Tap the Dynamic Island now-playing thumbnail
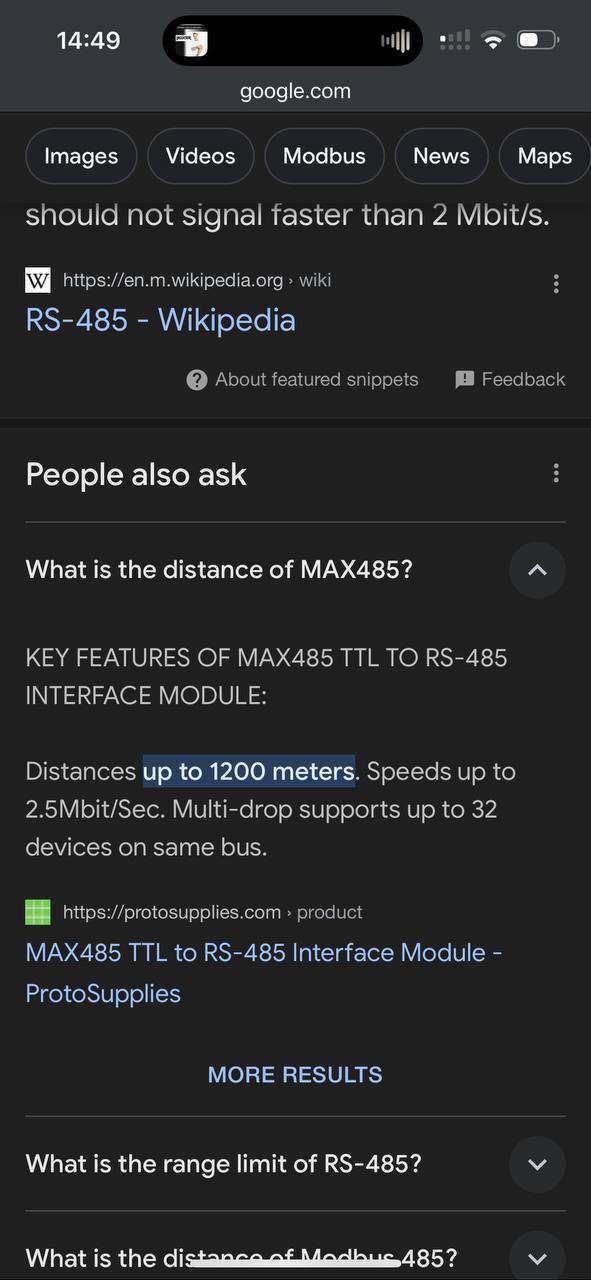591x1280 pixels. [192, 42]
